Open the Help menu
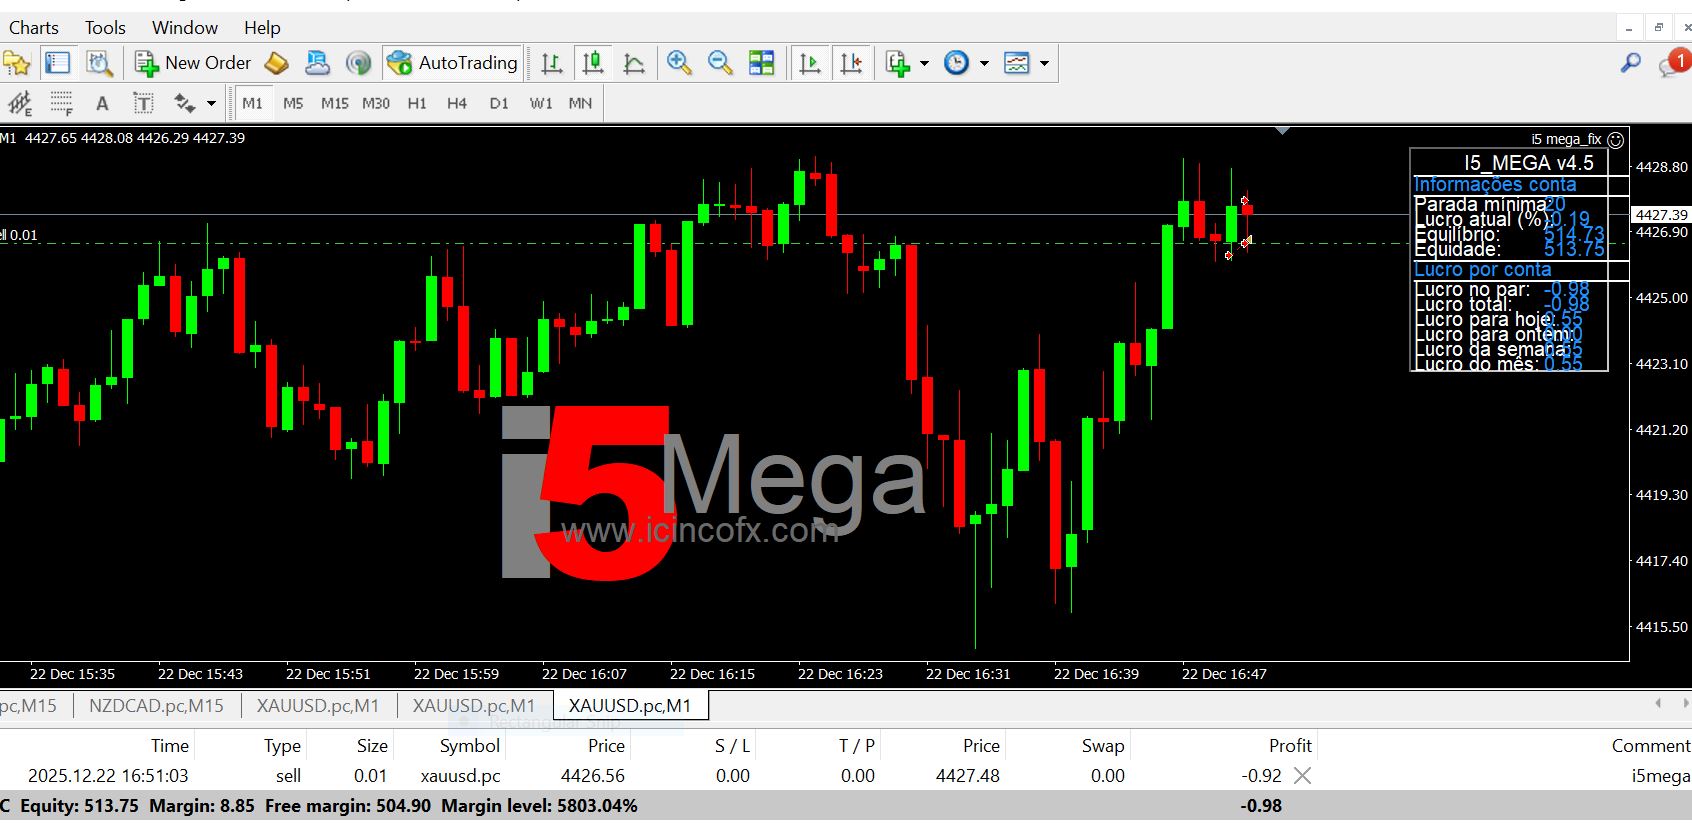The height and width of the screenshot is (824, 1692). point(262,28)
